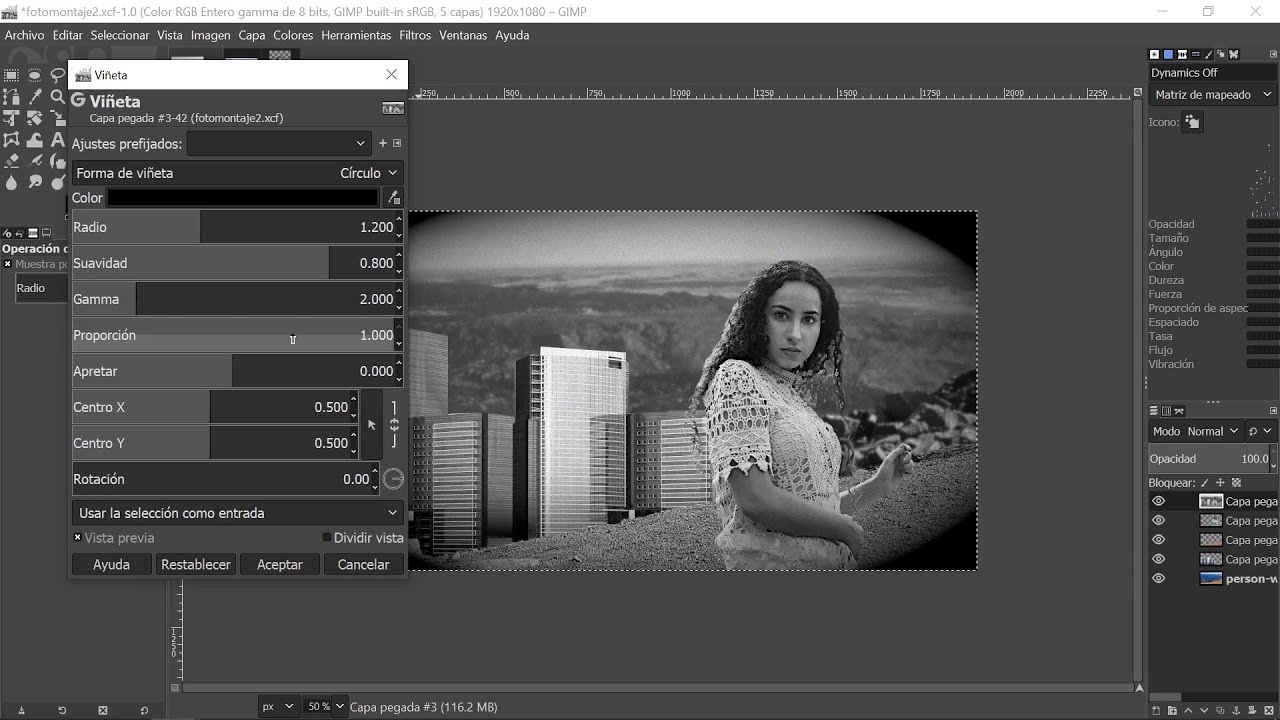Select the Text tool
Screen dimensions: 1280x720
(x=58, y=140)
